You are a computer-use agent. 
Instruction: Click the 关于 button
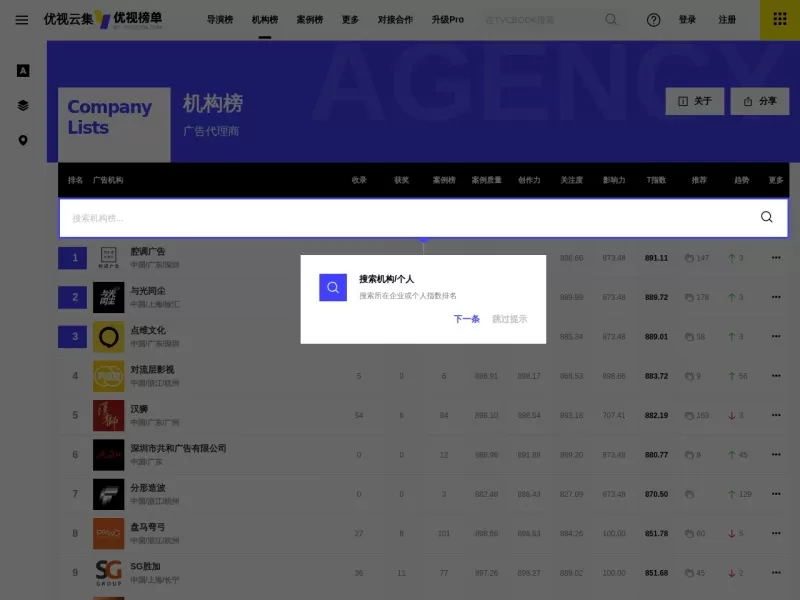point(694,101)
